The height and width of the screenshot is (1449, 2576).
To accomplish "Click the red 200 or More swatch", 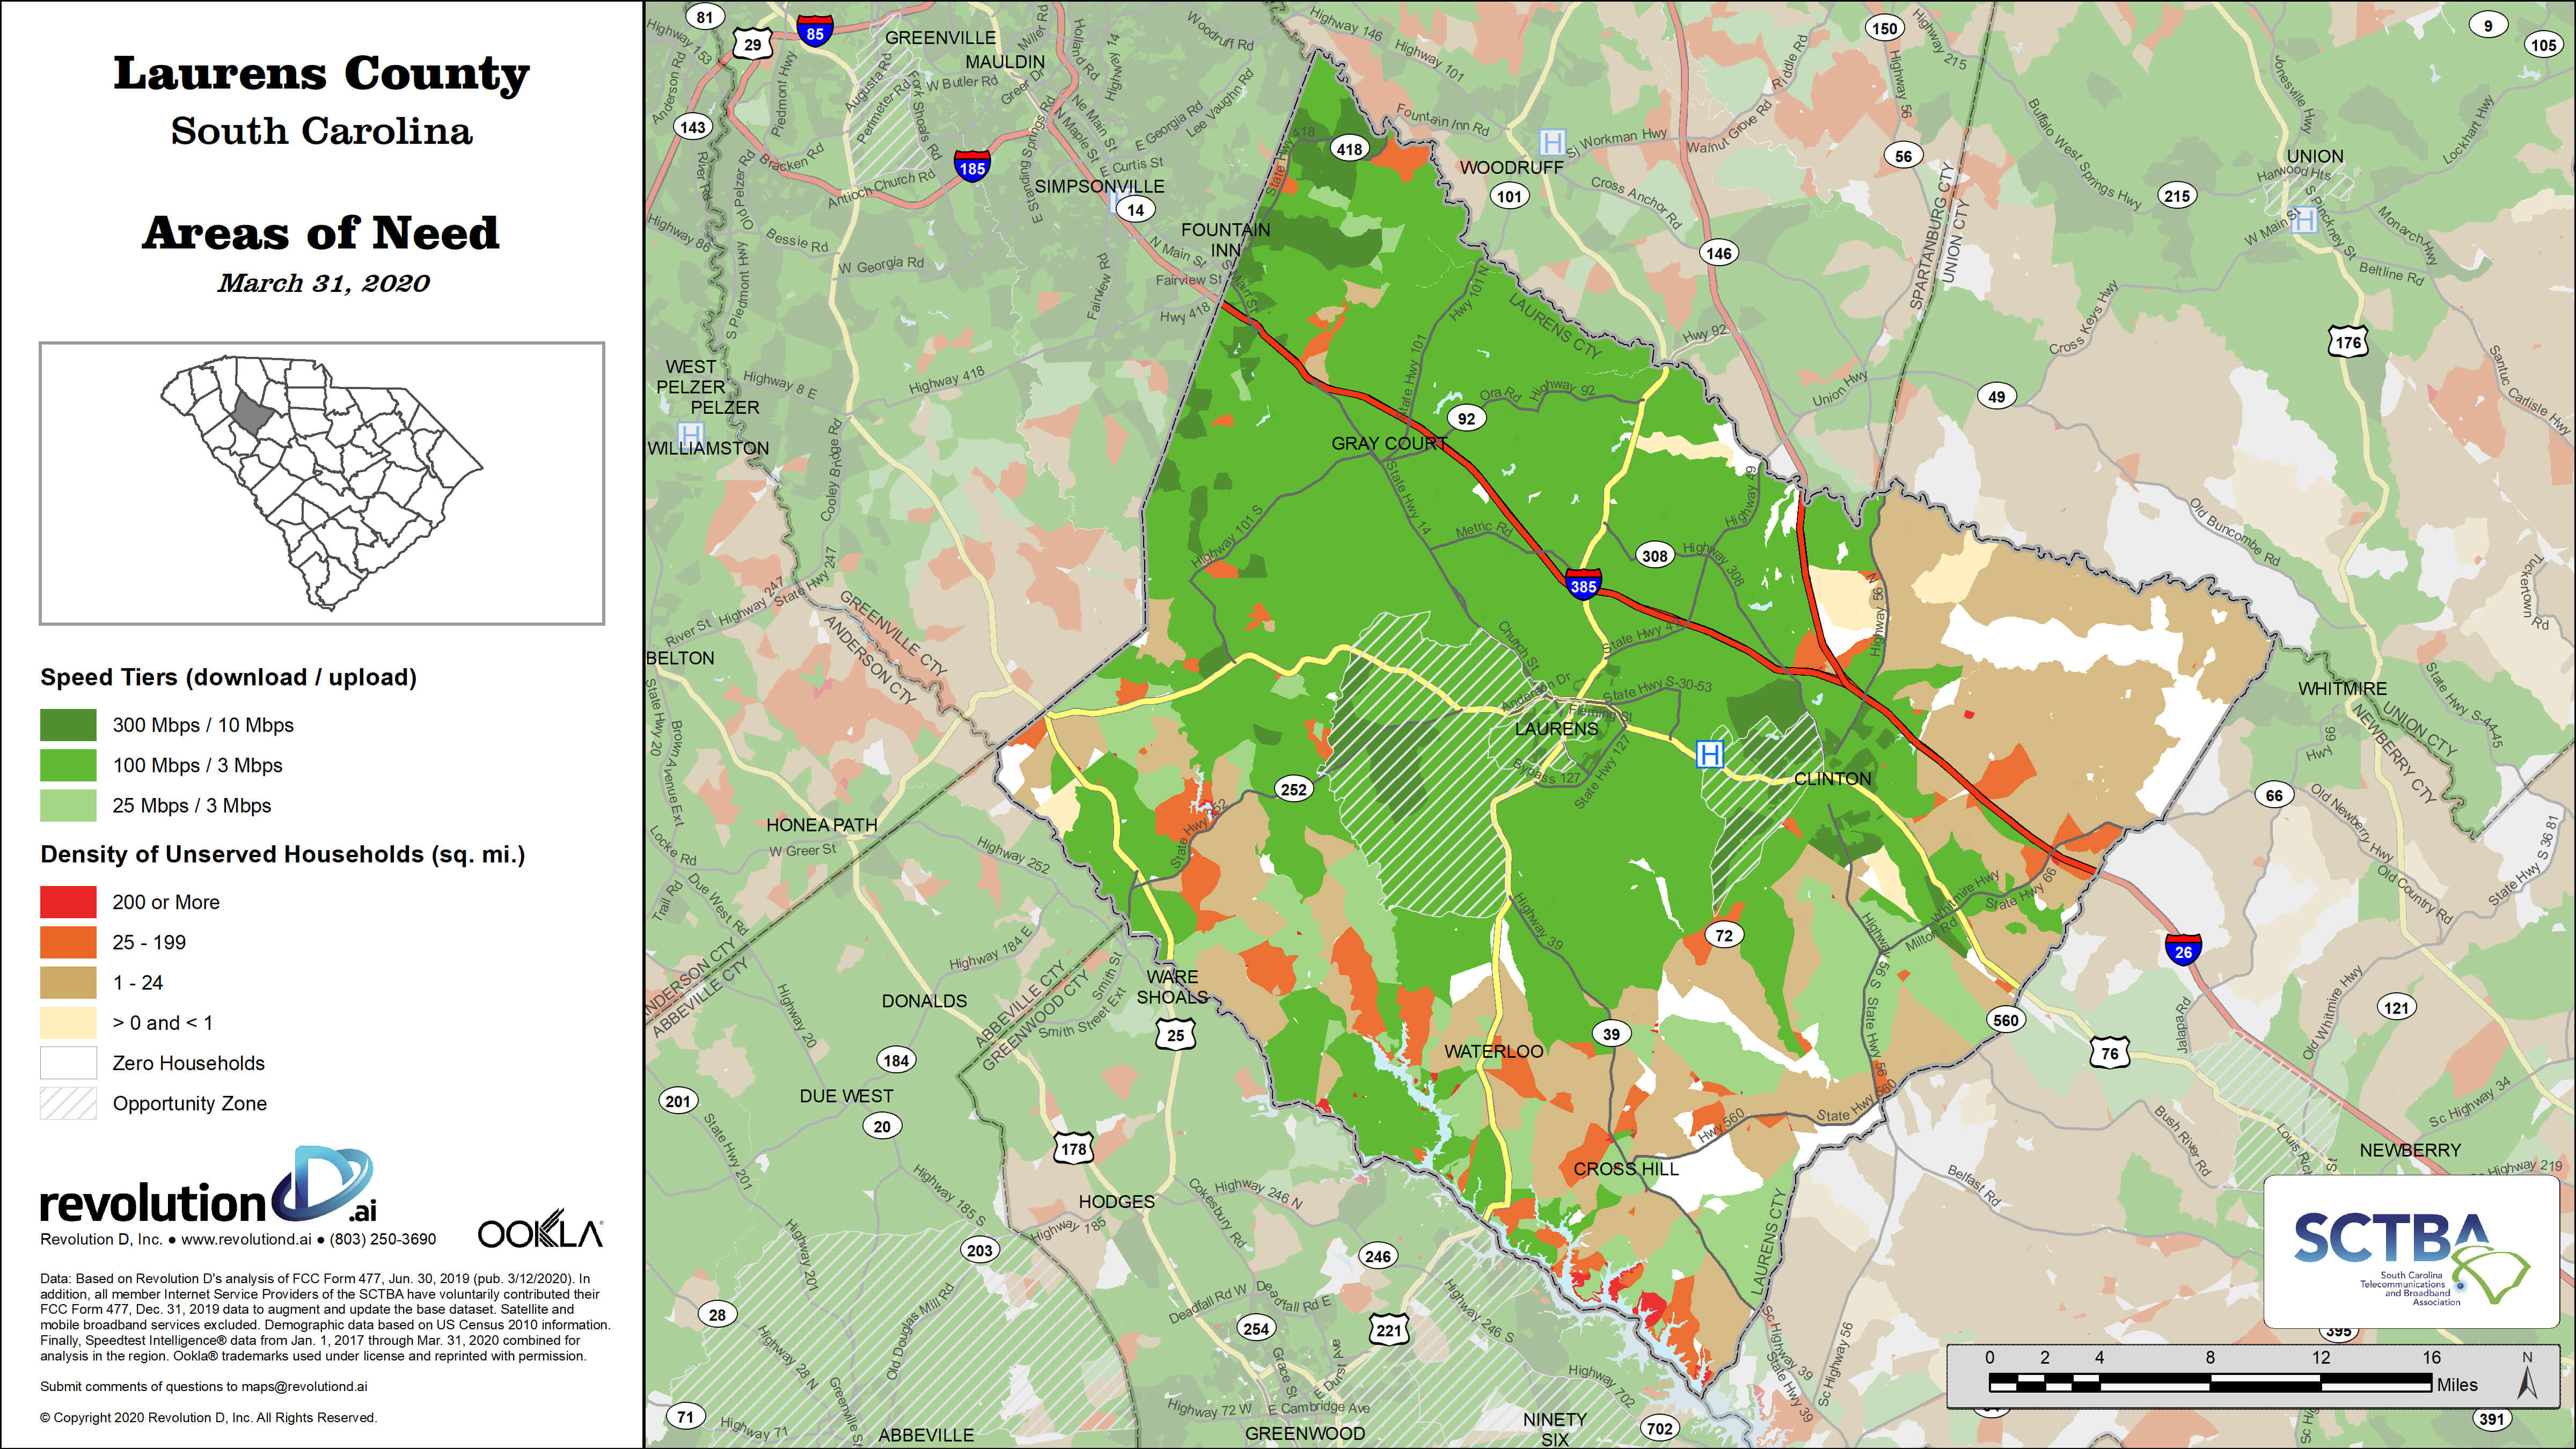I will click(68, 901).
